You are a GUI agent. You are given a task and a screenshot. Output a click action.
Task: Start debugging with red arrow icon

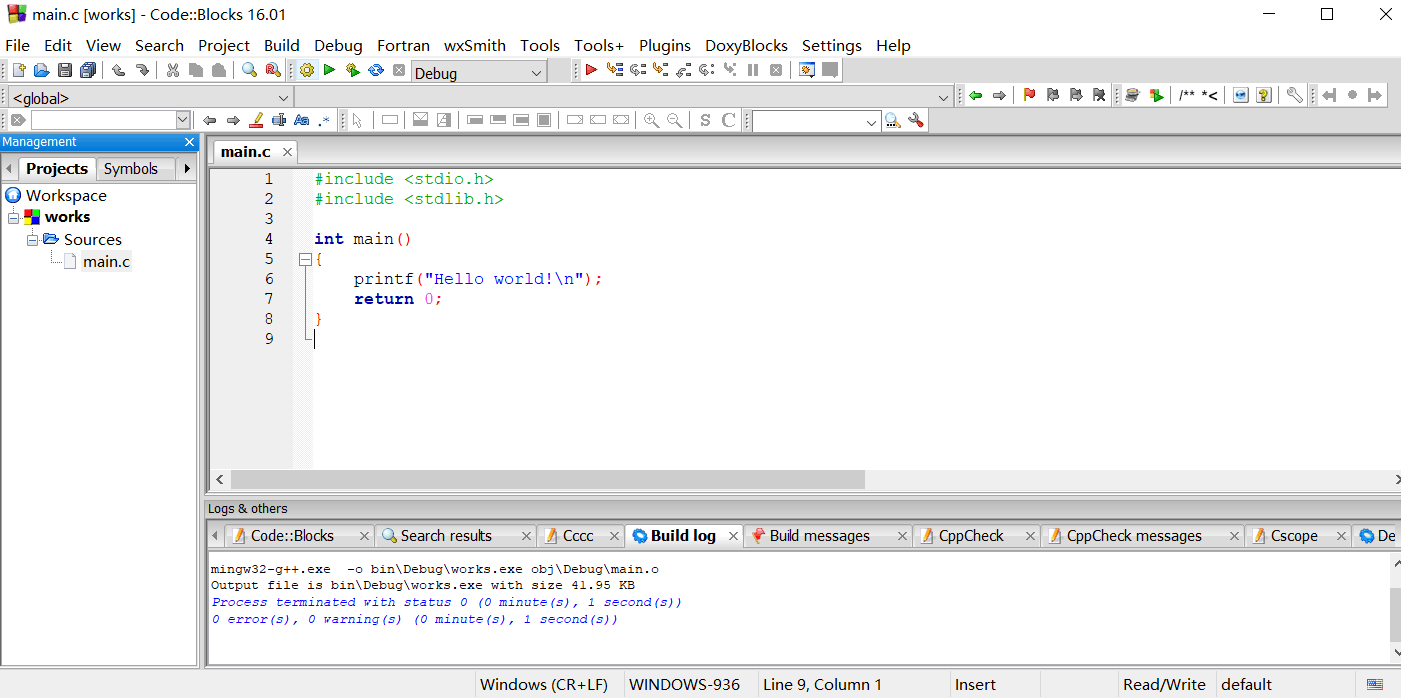point(591,70)
